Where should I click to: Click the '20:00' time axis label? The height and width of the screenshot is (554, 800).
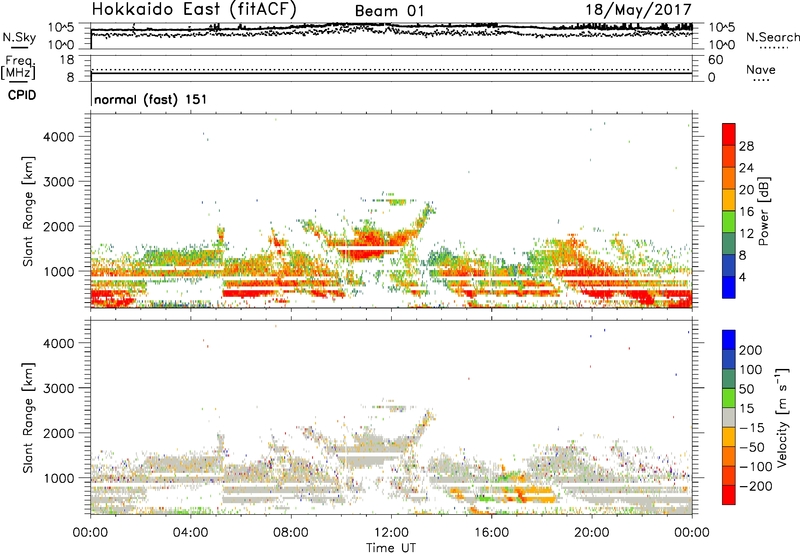click(x=591, y=533)
